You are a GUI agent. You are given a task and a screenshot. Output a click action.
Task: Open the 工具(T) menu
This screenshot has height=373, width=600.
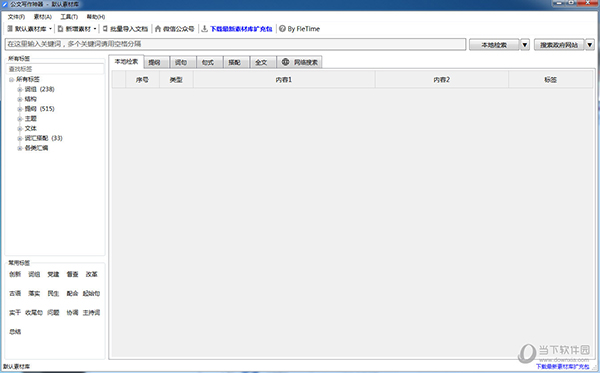(x=69, y=17)
